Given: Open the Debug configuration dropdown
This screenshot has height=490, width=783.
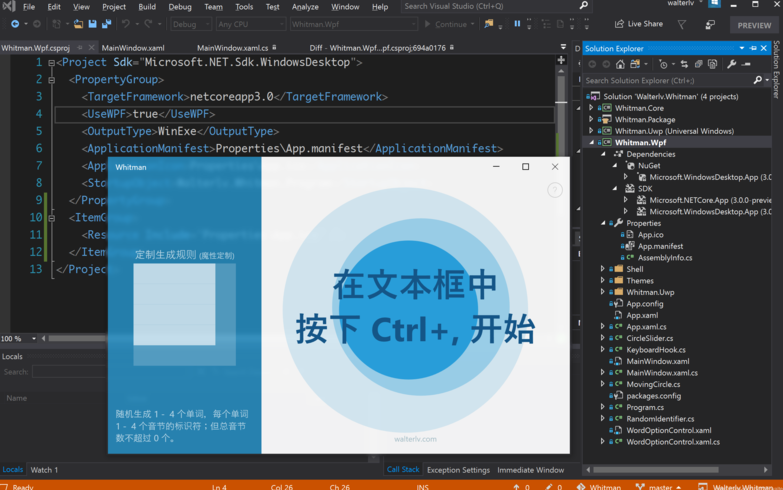Looking at the screenshot, I should 191,24.
